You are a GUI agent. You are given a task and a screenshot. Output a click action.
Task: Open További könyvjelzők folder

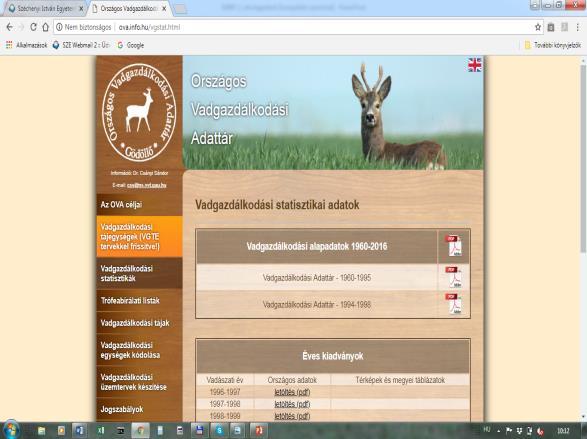(553, 45)
